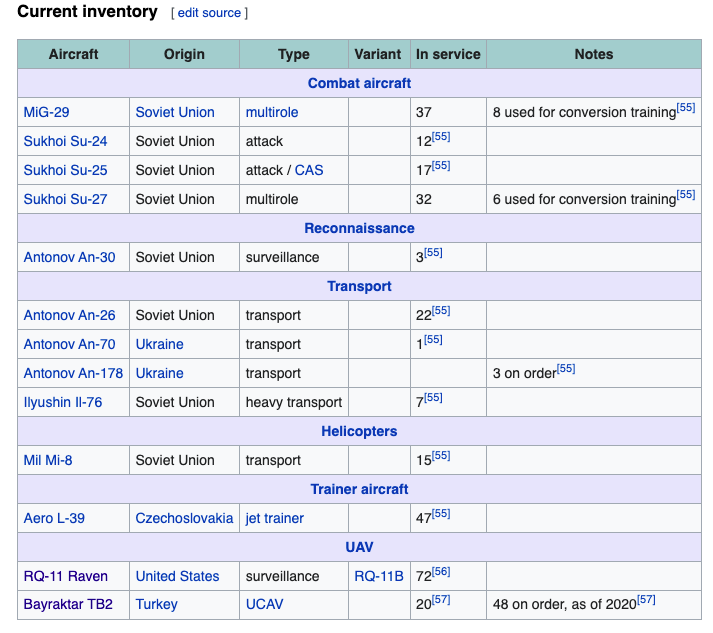The height and width of the screenshot is (633, 713).
Task: Click 'surveillance' in An-30 row
Action: [282, 257]
